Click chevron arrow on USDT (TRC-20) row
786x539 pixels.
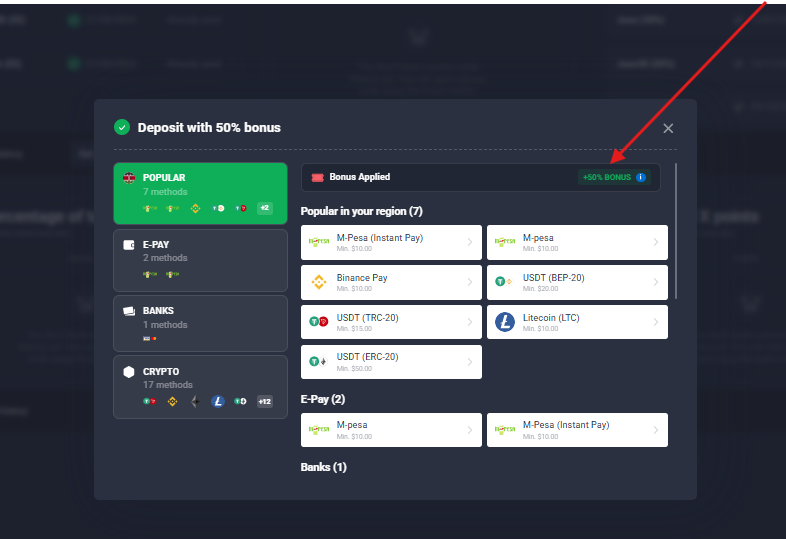[470, 322]
